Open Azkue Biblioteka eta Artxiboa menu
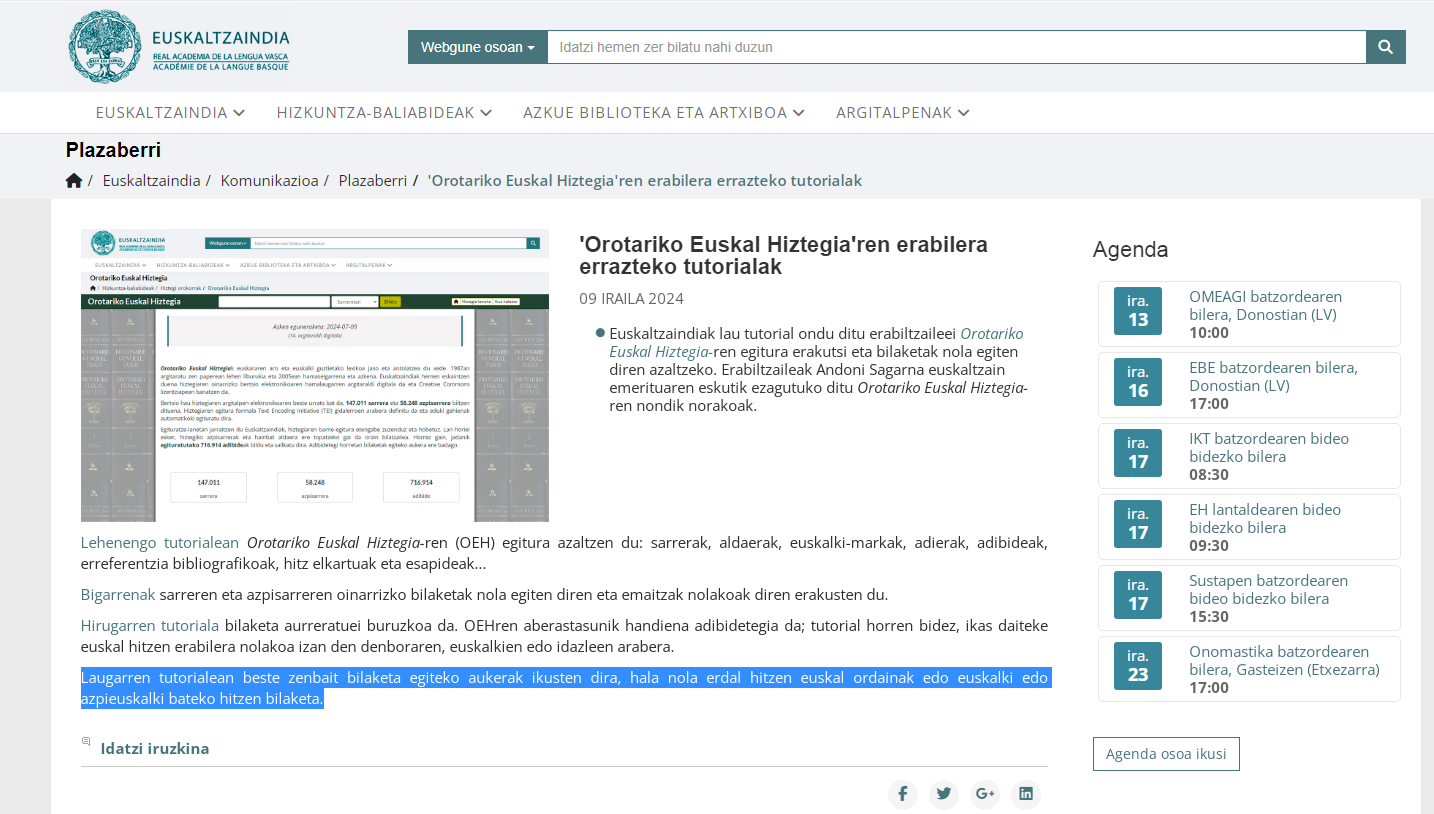Screen dimensions: 1434x814 coord(663,113)
